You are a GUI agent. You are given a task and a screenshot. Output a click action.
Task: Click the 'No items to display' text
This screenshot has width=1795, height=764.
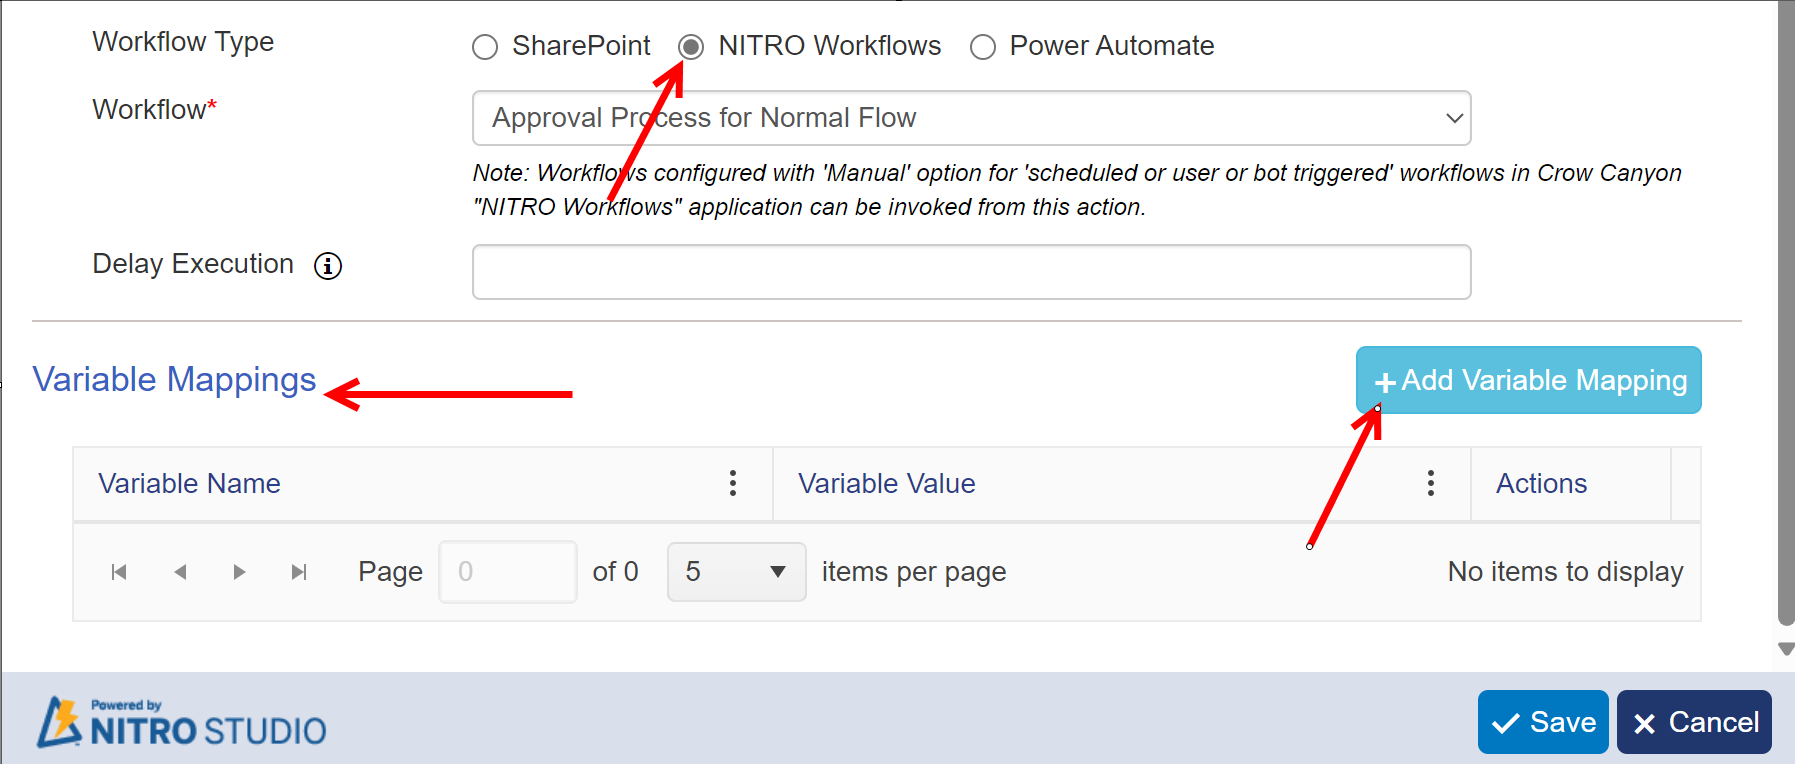tap(1565, 572)
